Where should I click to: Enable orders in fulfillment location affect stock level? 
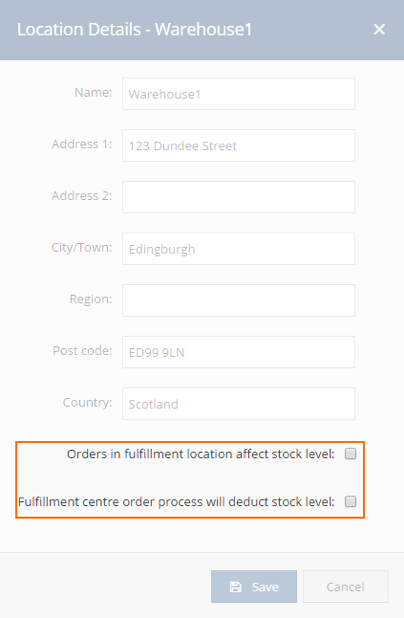point(350,454)
